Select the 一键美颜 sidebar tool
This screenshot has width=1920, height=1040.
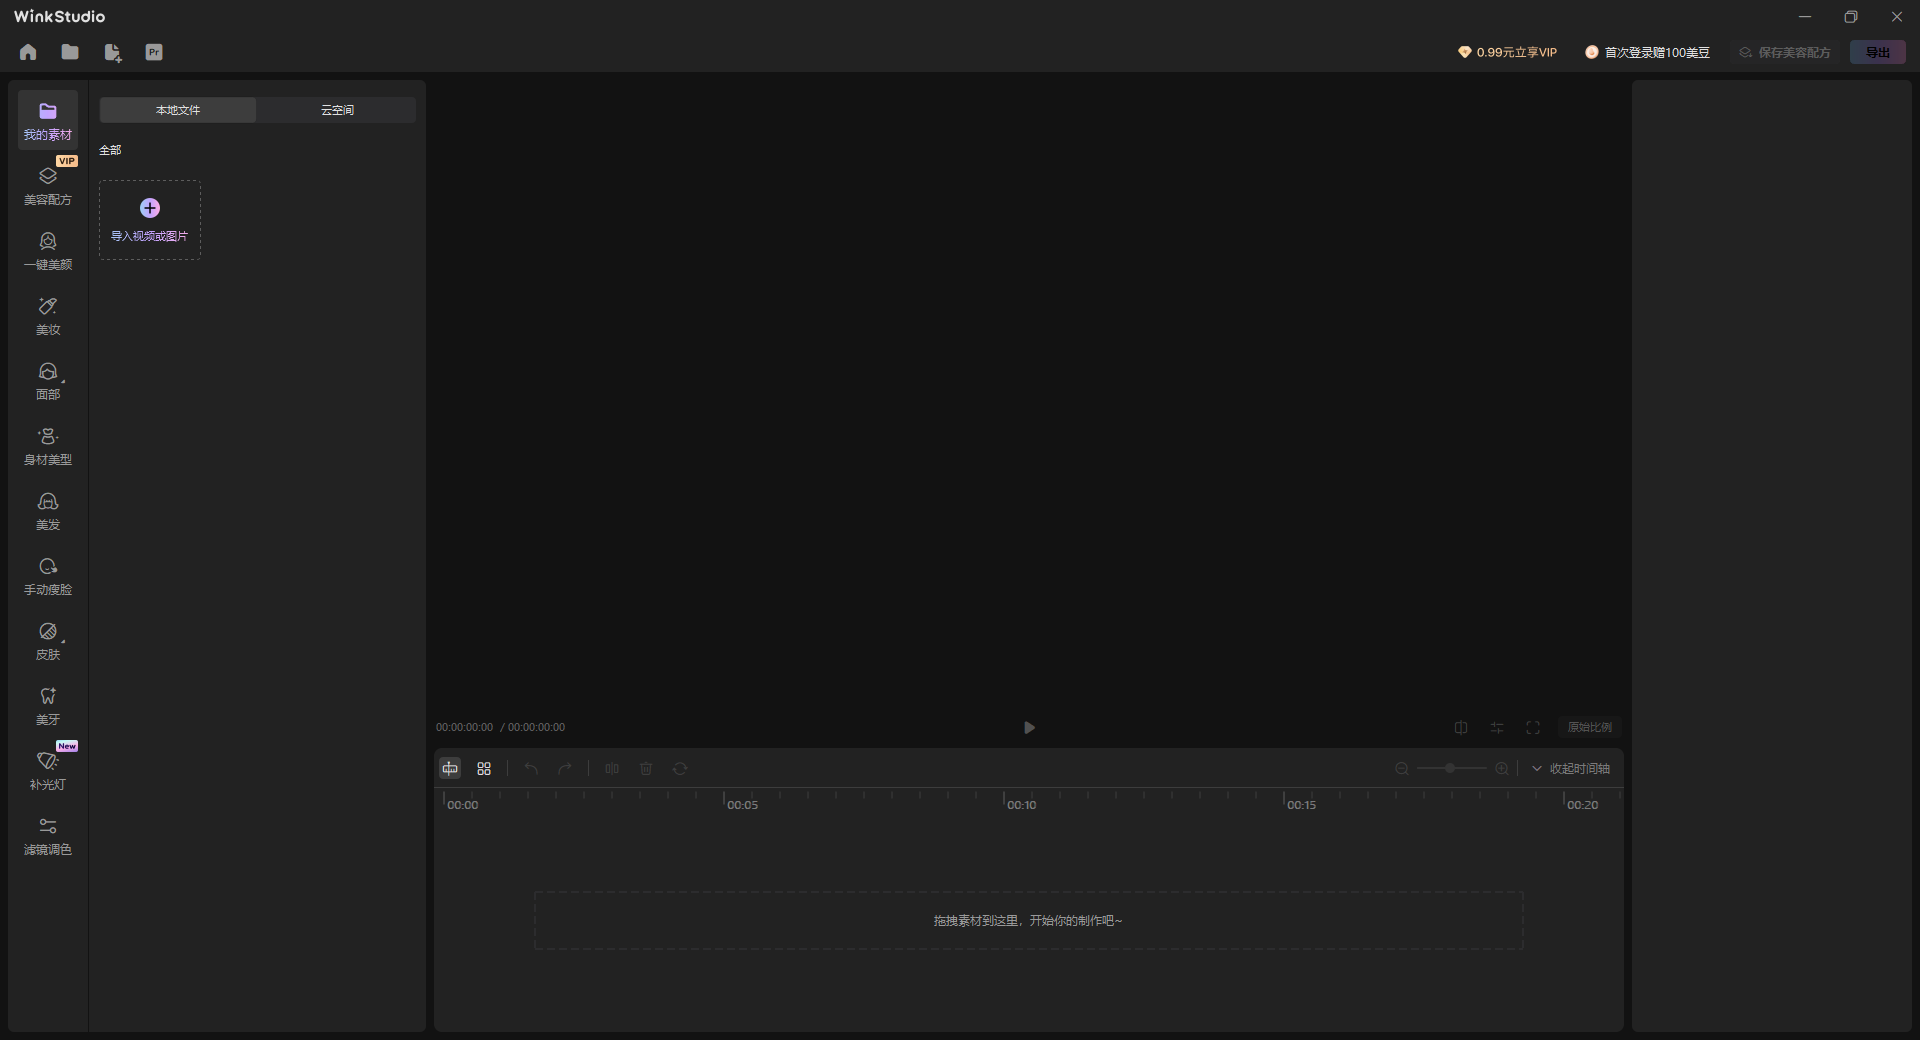[47, 250]
